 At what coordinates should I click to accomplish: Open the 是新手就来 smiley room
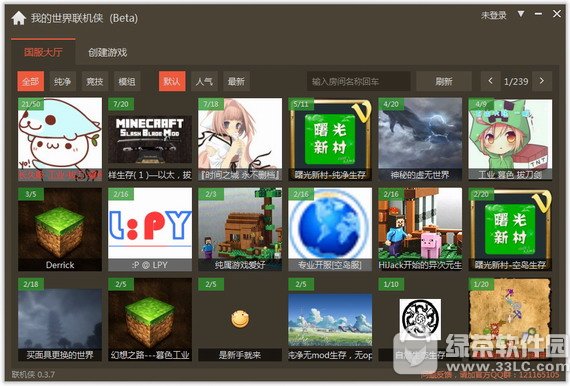(240, 319)
